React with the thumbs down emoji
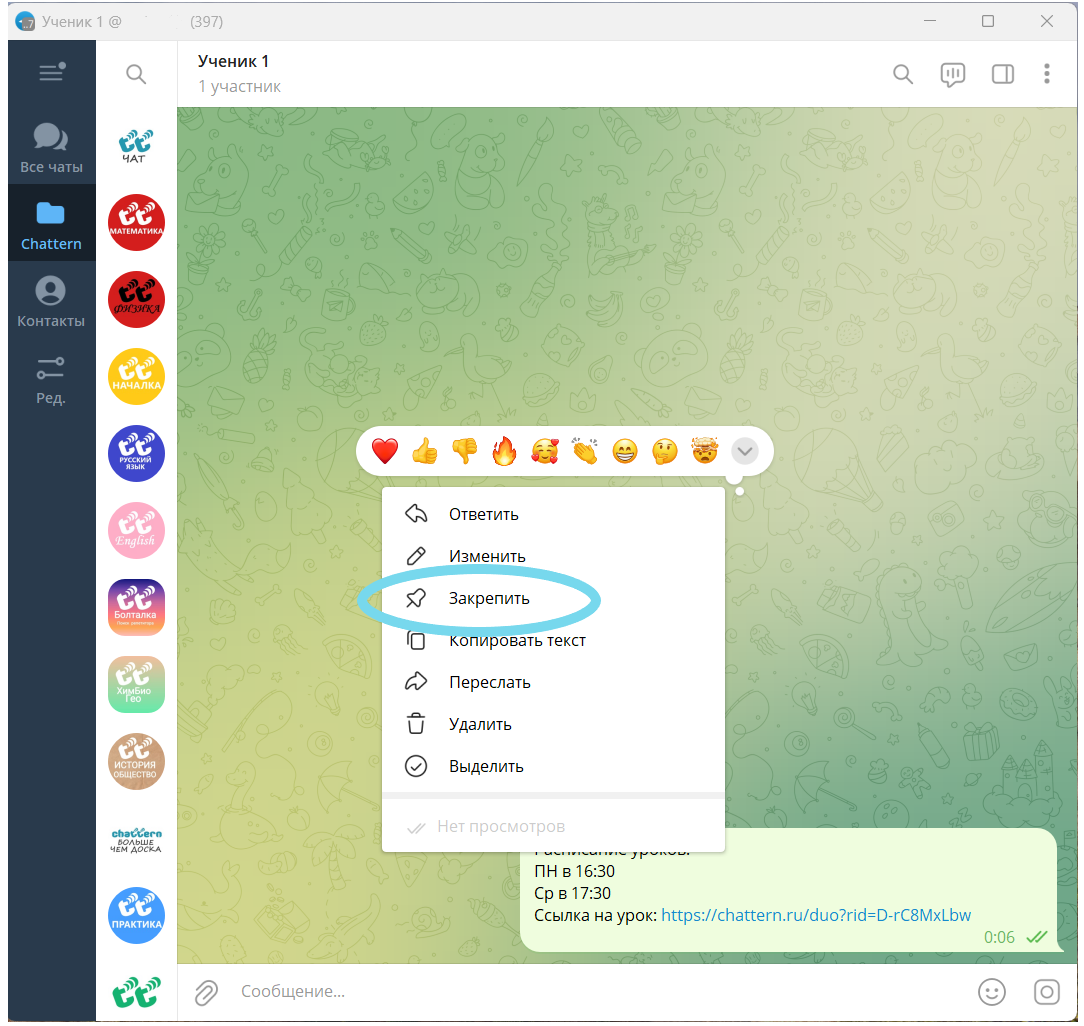This screenshot has width=1084, height=1026. click(464, 452)
